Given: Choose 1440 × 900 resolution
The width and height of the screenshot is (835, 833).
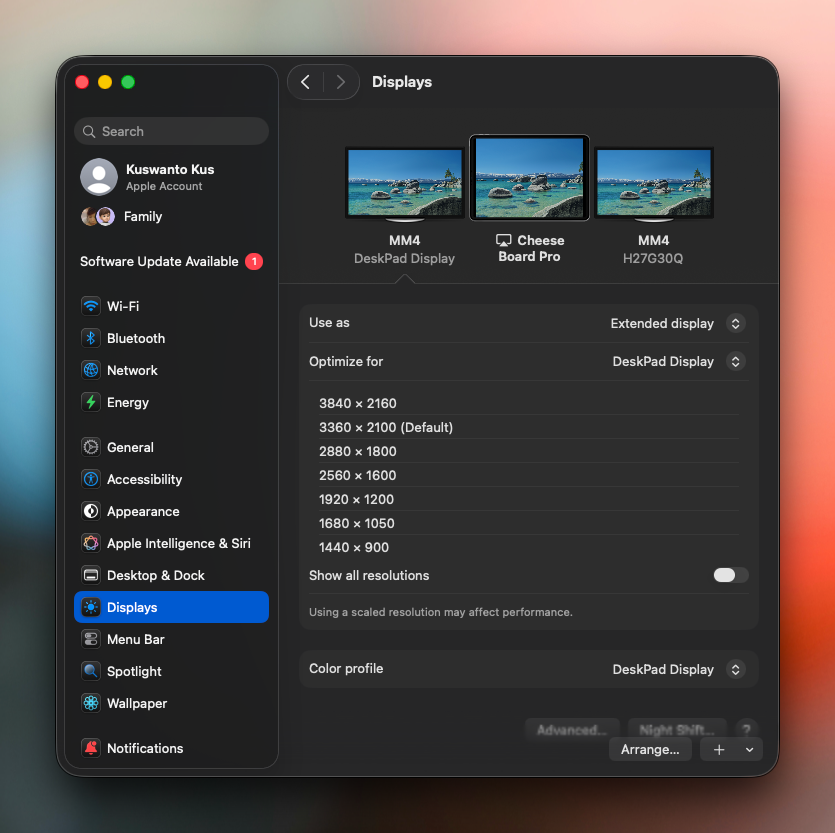Looking at the screenshot, I should coord(529,547).
